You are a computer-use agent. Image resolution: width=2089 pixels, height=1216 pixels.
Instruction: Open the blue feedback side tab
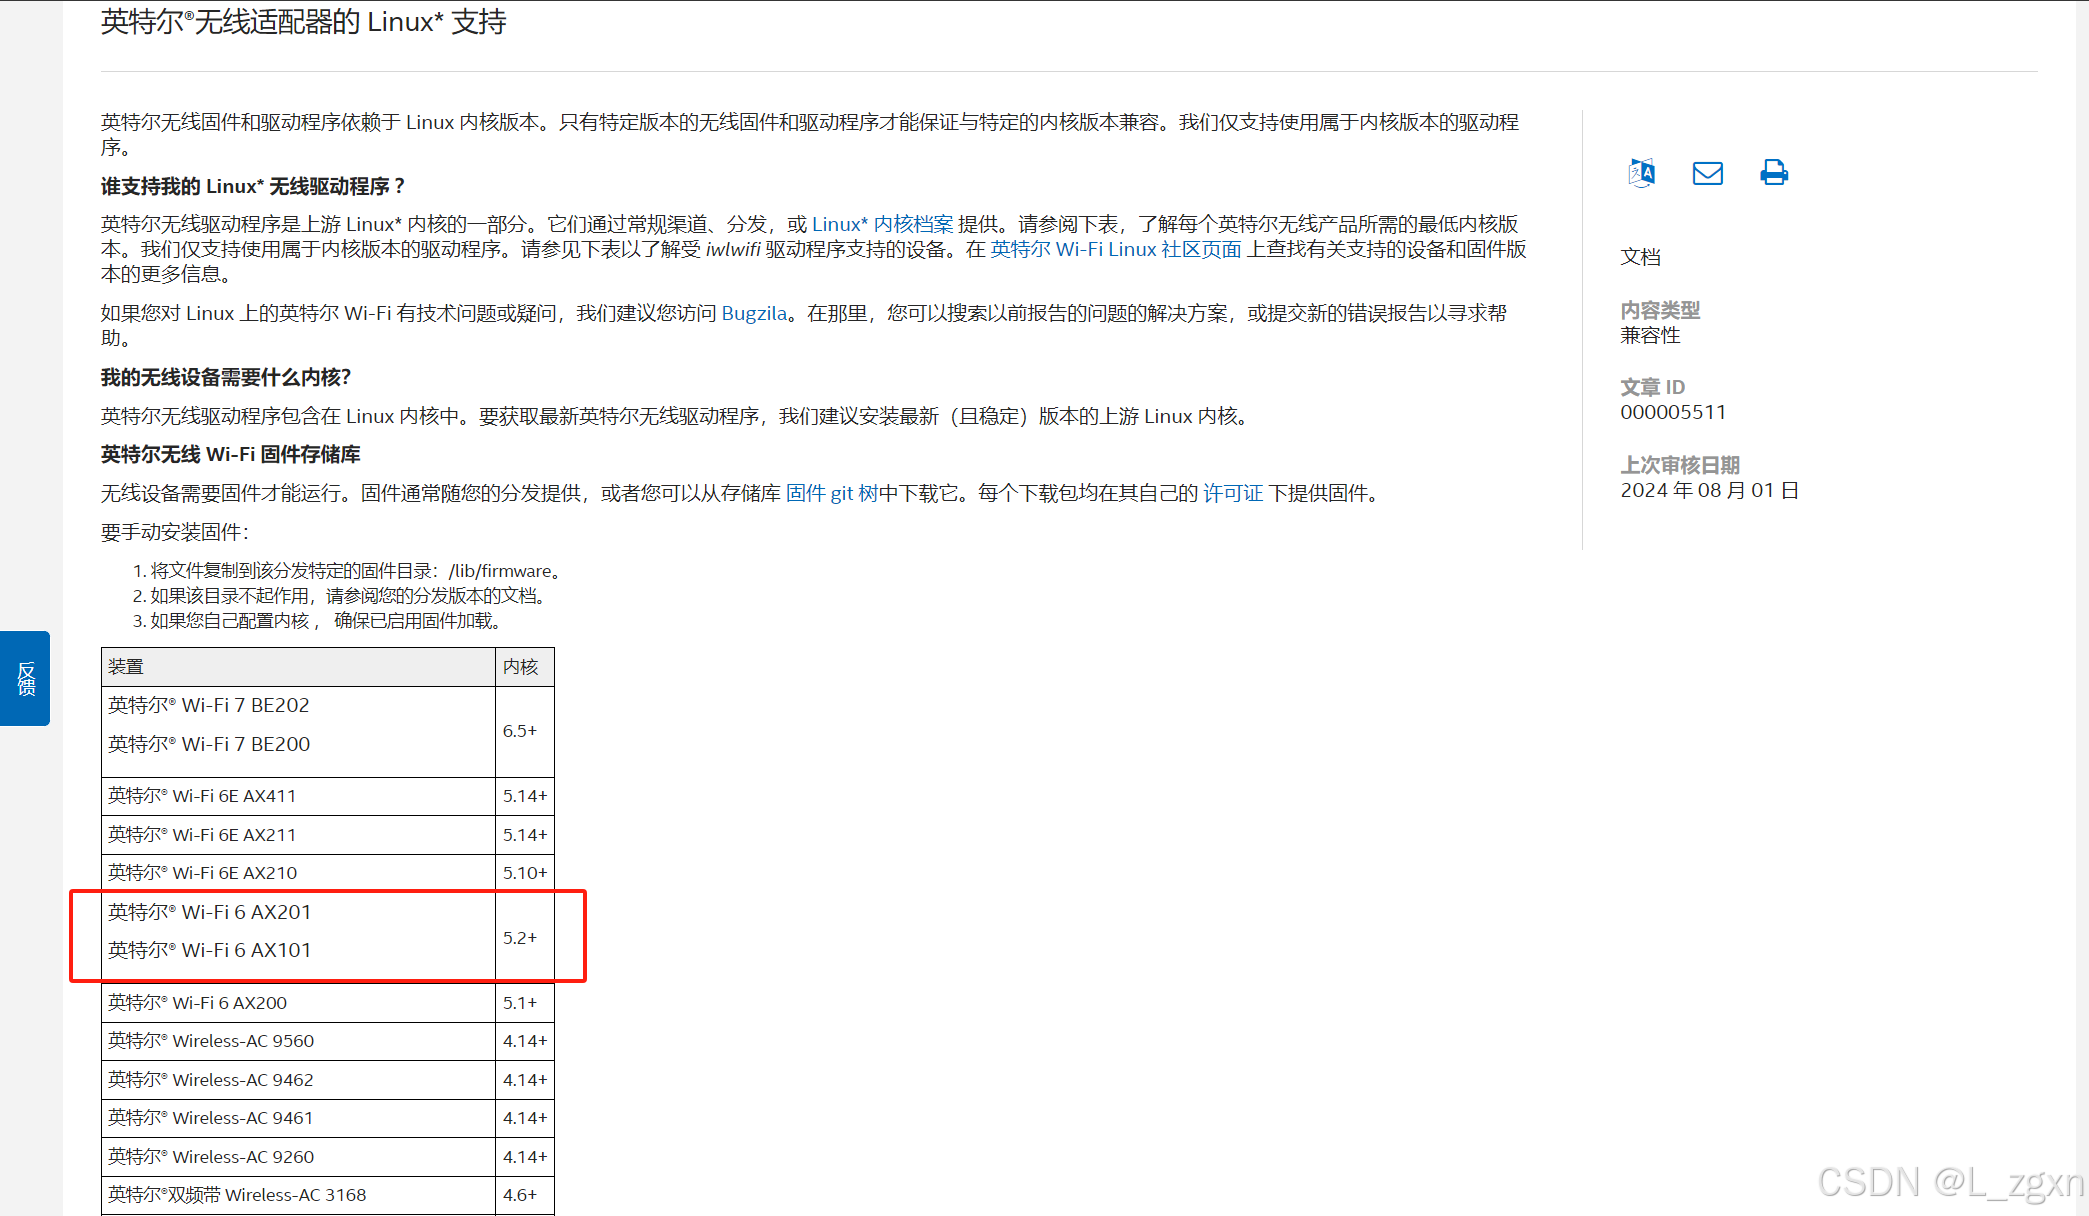25,678
